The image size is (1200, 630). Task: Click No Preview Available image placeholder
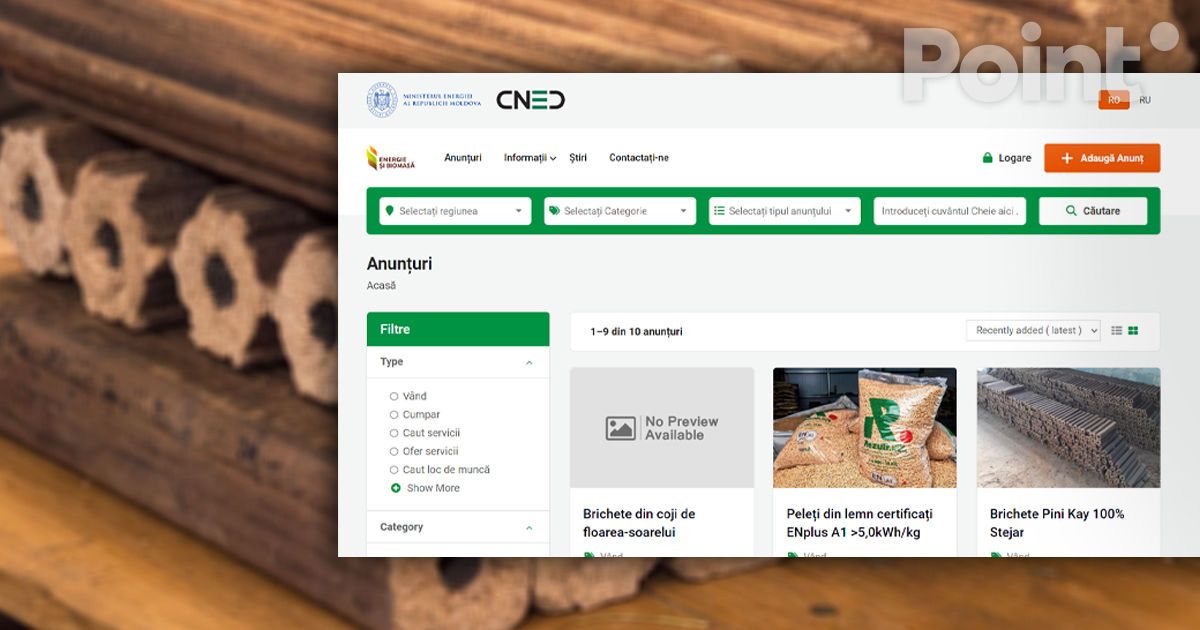[662, 428]
